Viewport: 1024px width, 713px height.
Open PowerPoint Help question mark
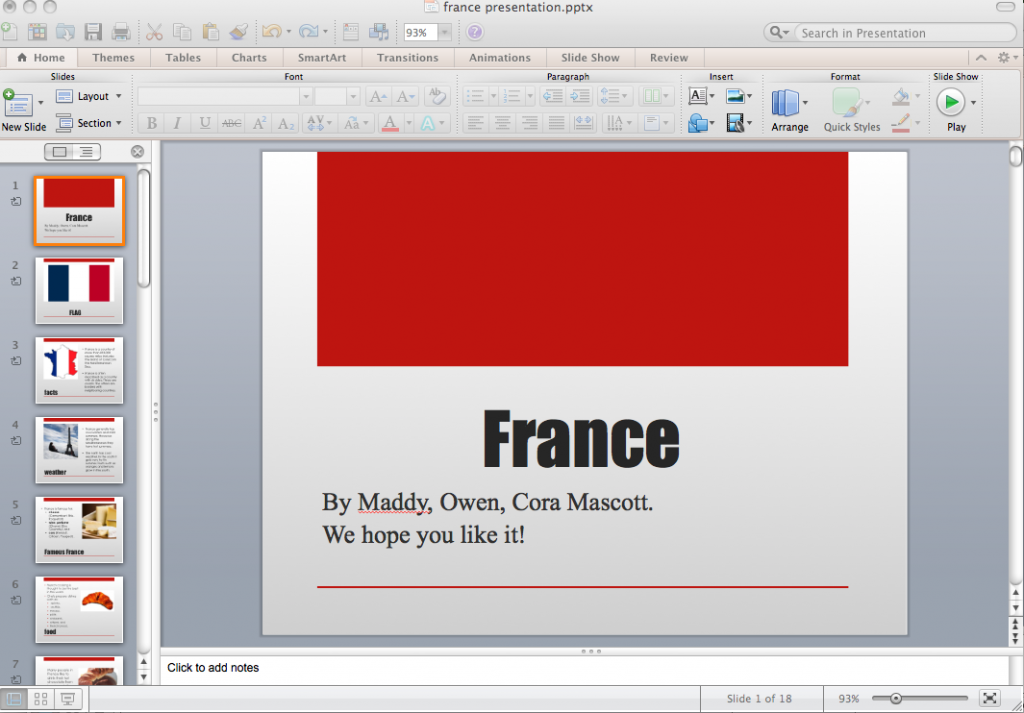475,31
